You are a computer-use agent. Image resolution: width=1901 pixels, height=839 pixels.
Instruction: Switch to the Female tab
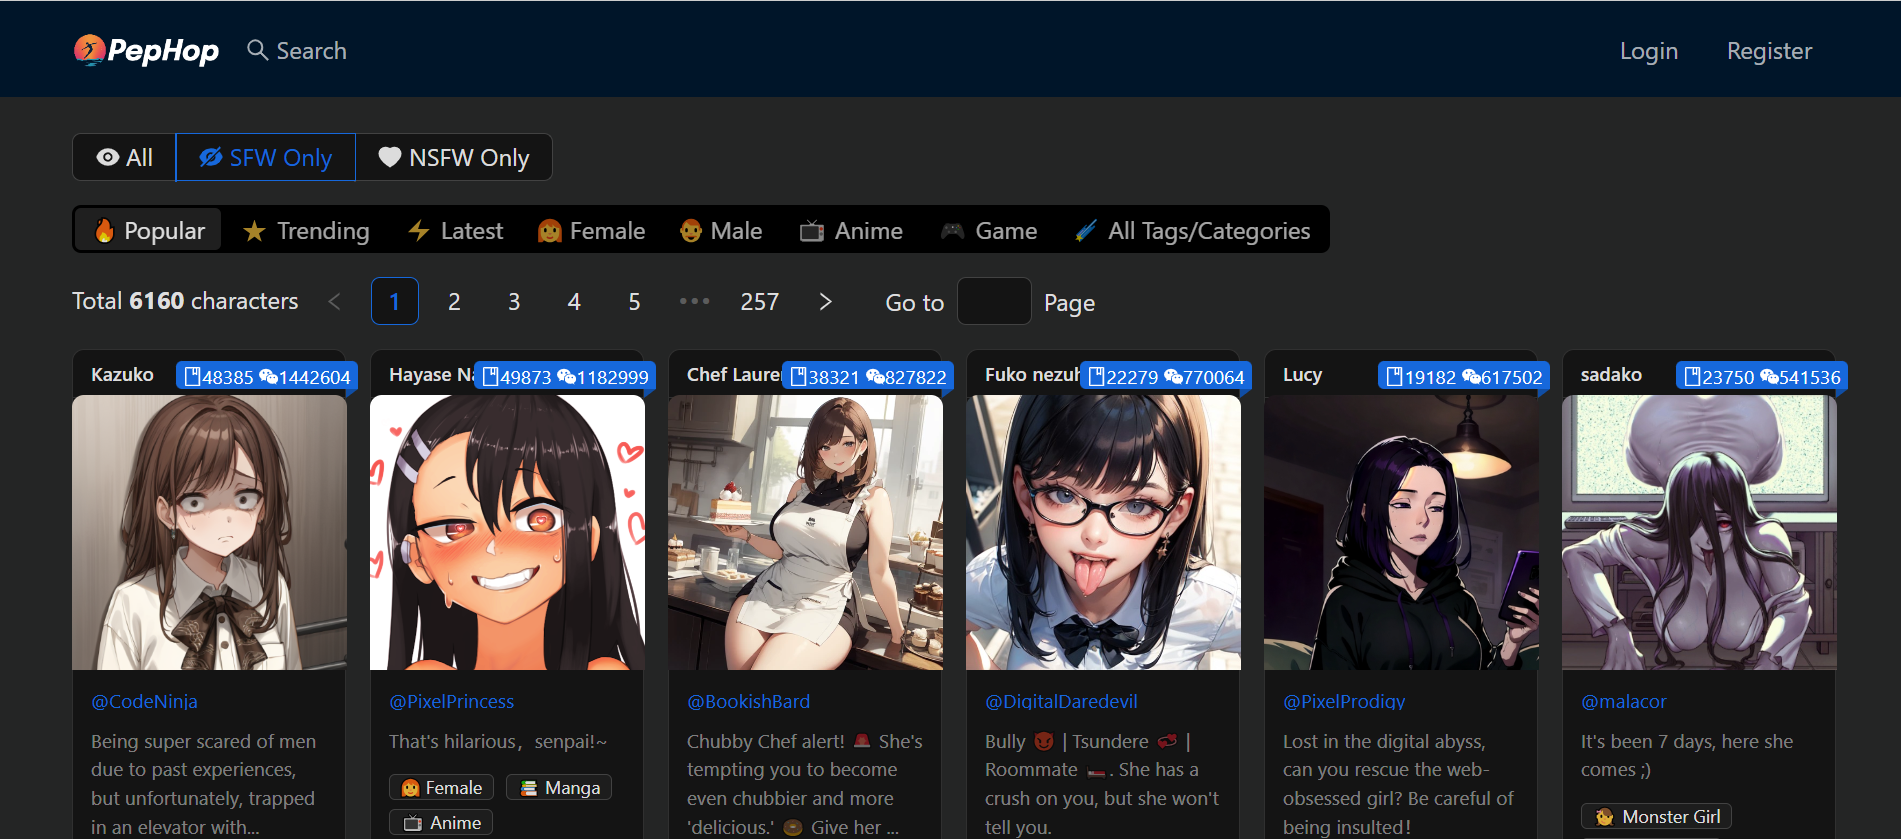[x=591, y=230]
